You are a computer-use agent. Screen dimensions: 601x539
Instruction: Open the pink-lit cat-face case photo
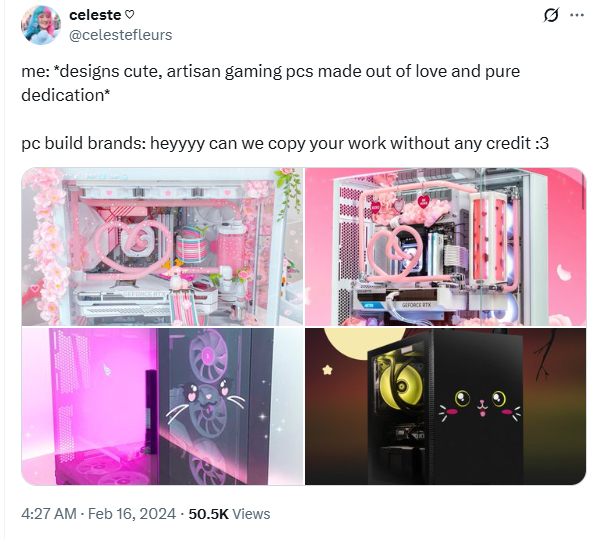(163, 406)
